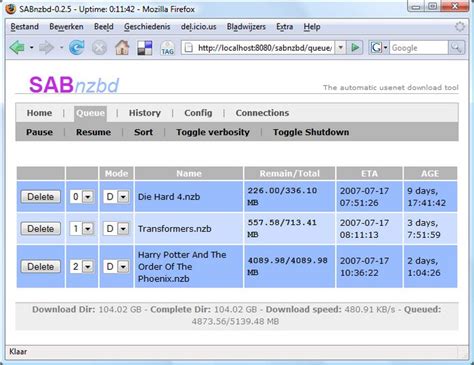This screenshot has width=474, height=365.
Task: Click the Firefox icon in title bar
Action: coord(11,9)
